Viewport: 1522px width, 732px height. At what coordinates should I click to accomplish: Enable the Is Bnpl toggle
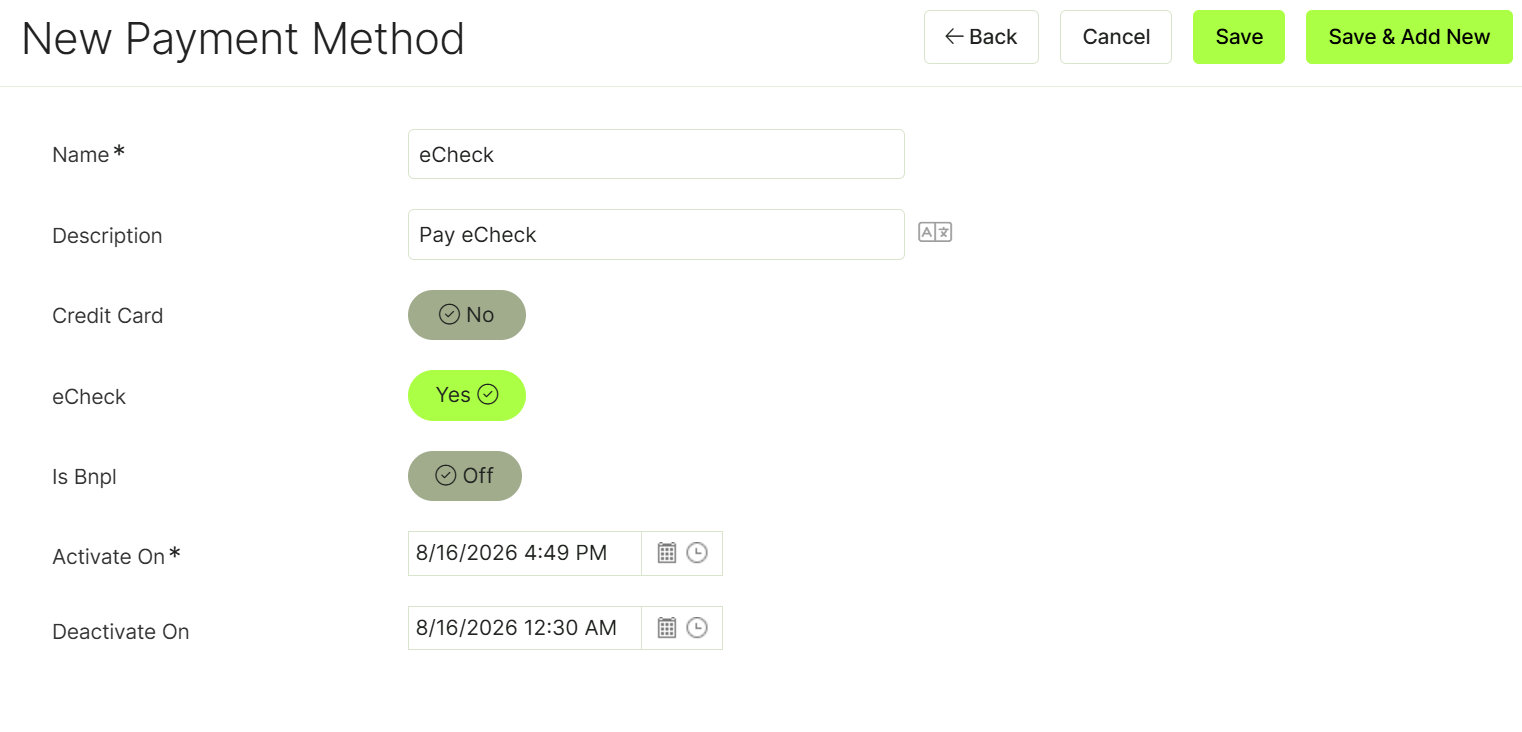click(465, 476)
